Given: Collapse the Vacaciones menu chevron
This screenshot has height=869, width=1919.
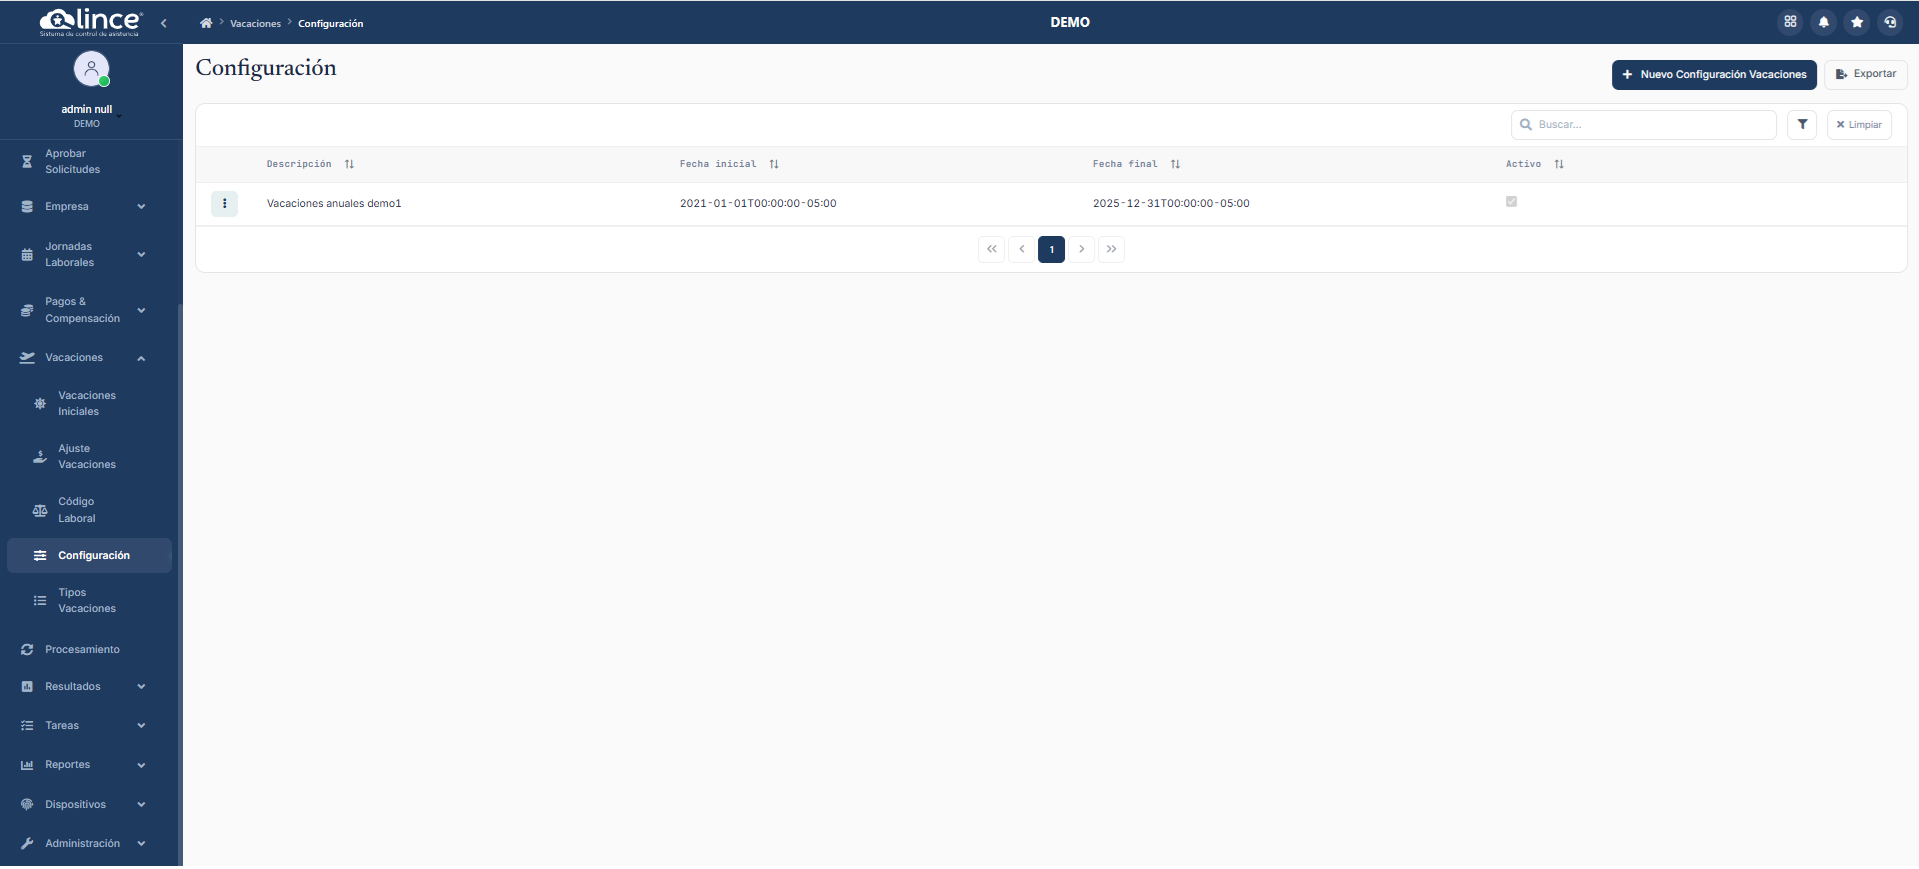Looking at the screenshot, I should 141,358.
